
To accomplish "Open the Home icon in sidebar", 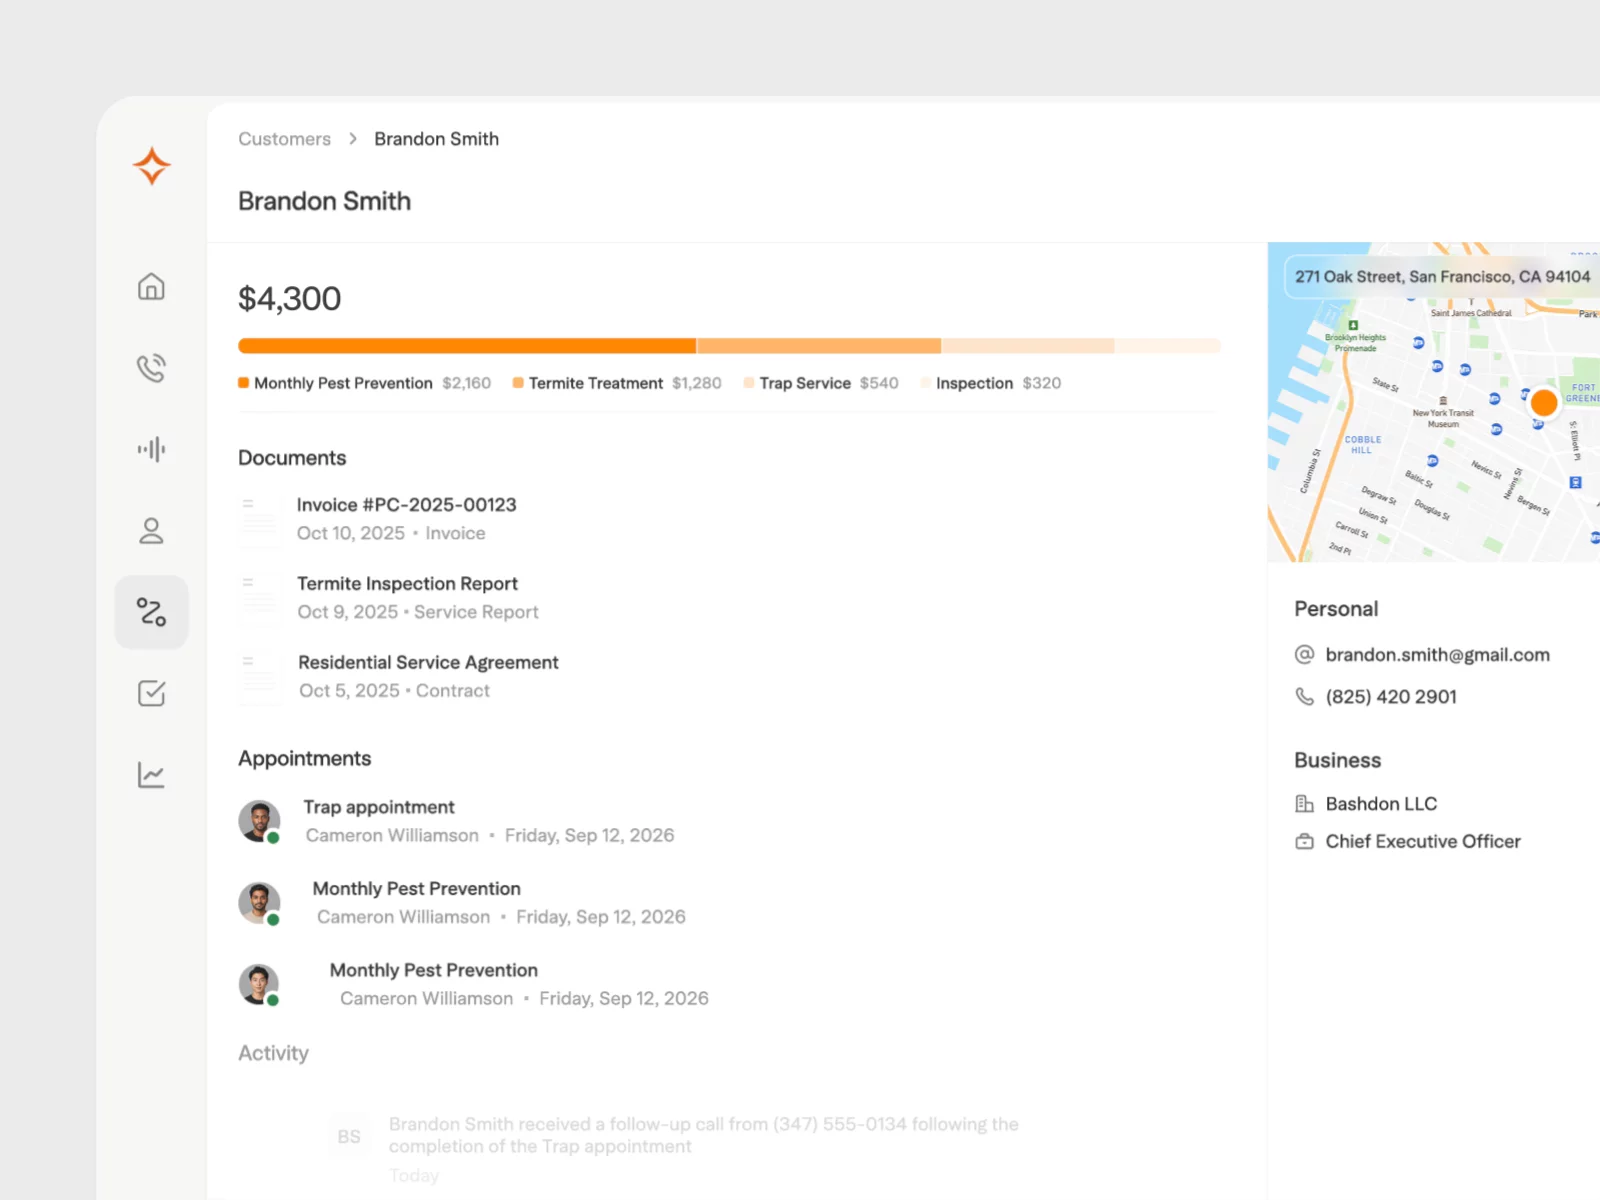I will click(151, 287).
